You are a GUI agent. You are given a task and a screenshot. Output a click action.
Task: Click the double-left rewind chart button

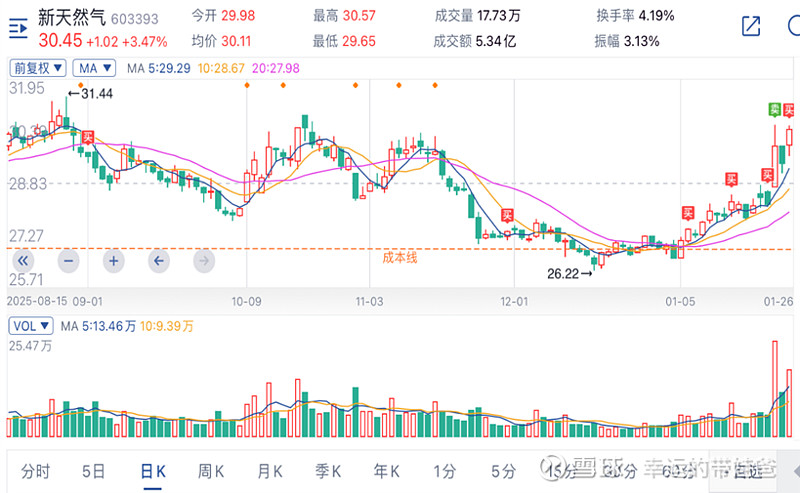[24, 261]
